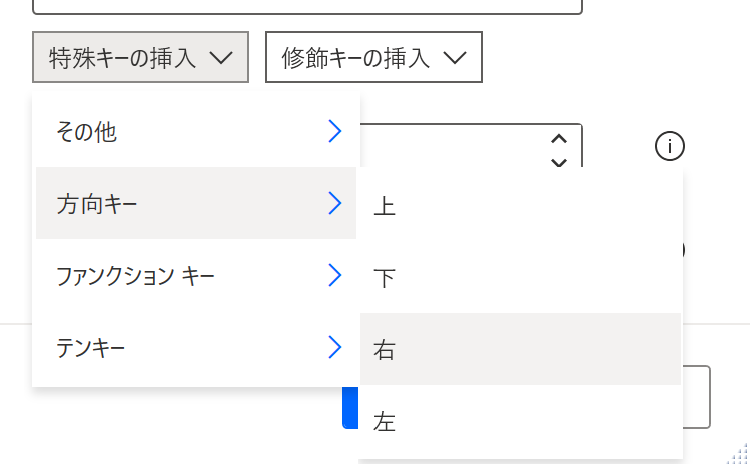Click the info icon beside the spinner field
Screen dimensions: 750x464
click(x=670, y=146)
